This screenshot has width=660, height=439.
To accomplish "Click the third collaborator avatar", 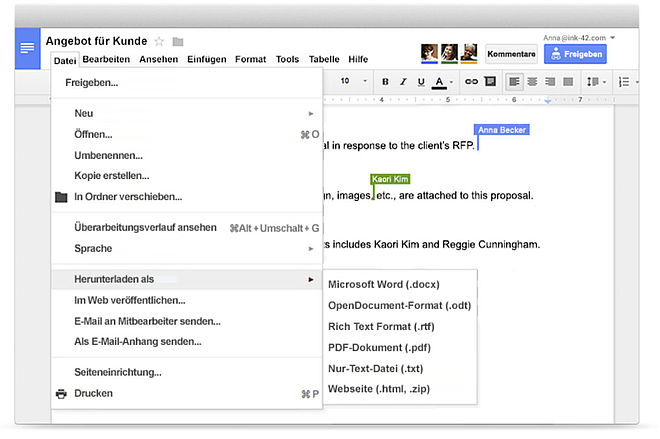I will coord(469,53).
